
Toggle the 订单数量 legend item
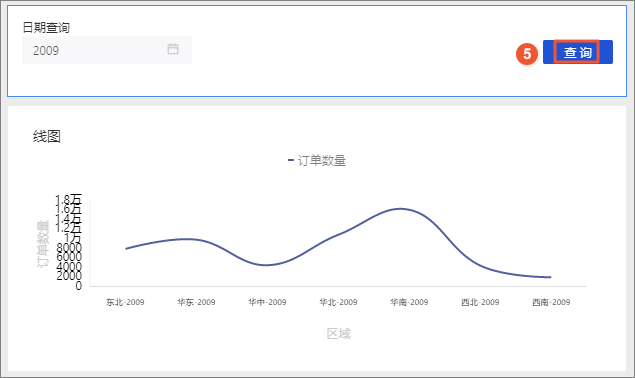click(317, 160)
